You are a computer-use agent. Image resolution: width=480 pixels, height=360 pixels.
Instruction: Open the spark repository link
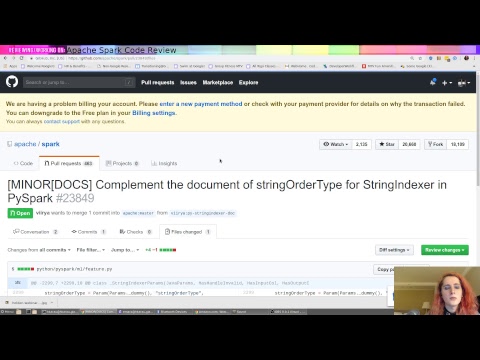click(x=50, y=144)
